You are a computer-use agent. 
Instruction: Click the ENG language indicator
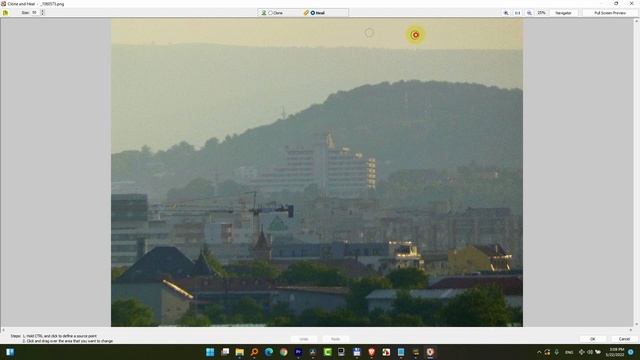click(569, 352)
